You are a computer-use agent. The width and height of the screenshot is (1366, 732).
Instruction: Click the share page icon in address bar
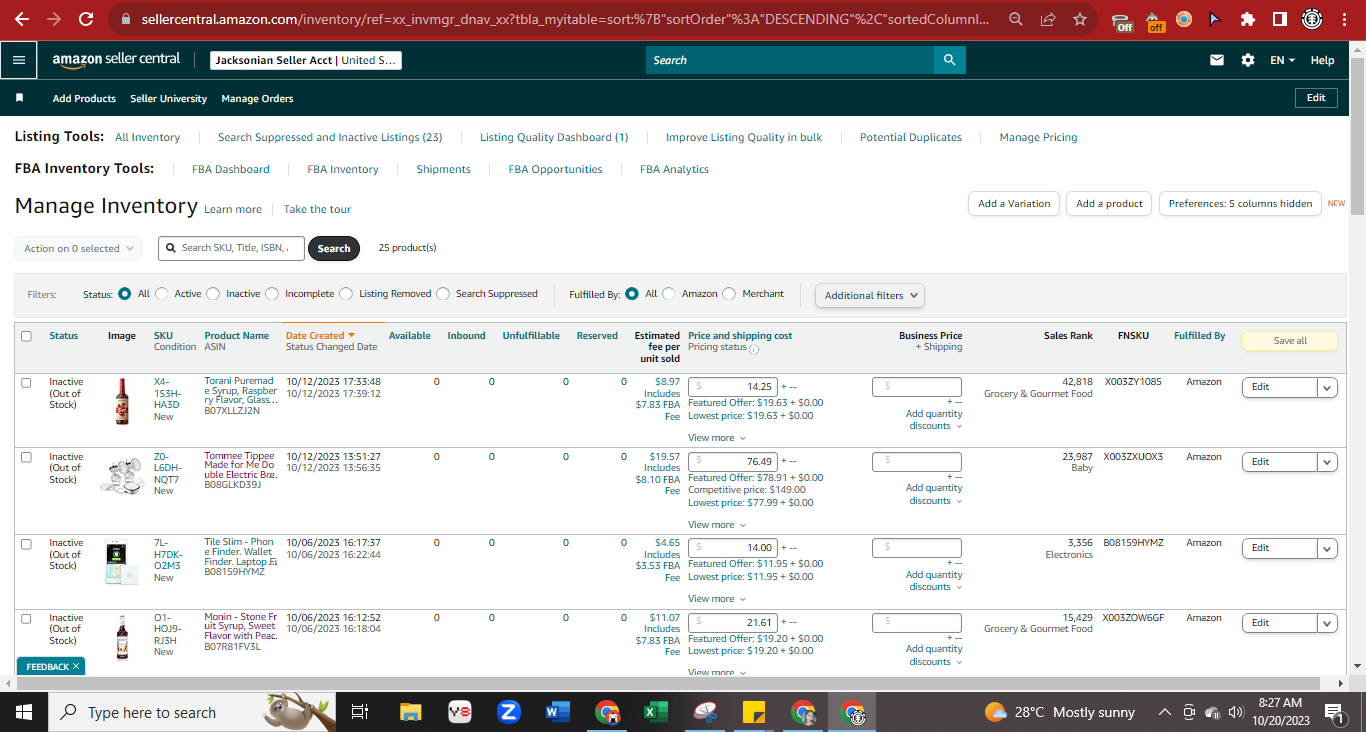(1048, 19)
